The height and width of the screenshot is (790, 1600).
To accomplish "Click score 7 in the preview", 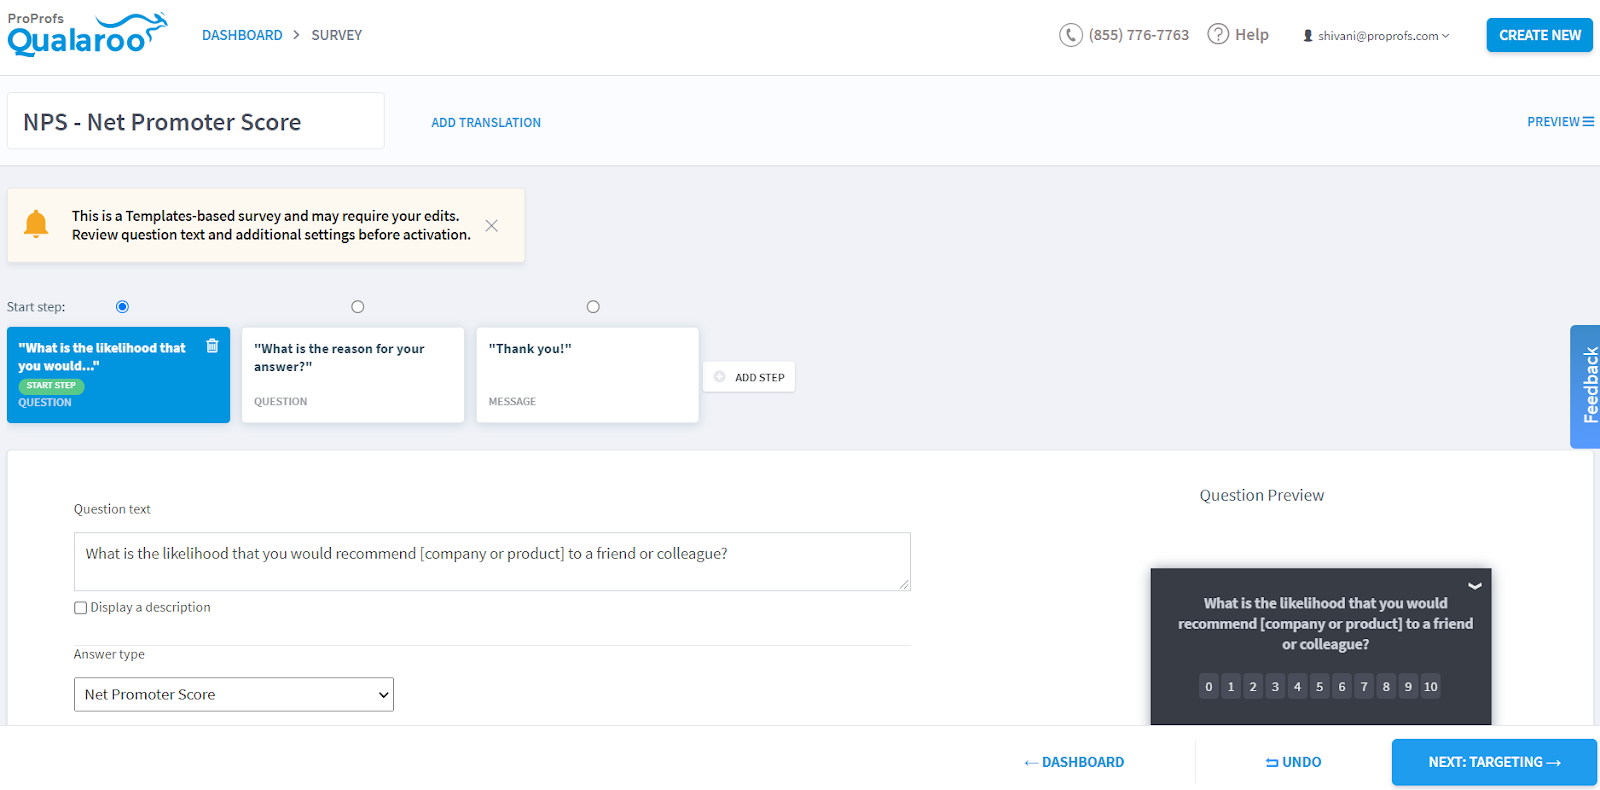I will [x=1364, y=686].
